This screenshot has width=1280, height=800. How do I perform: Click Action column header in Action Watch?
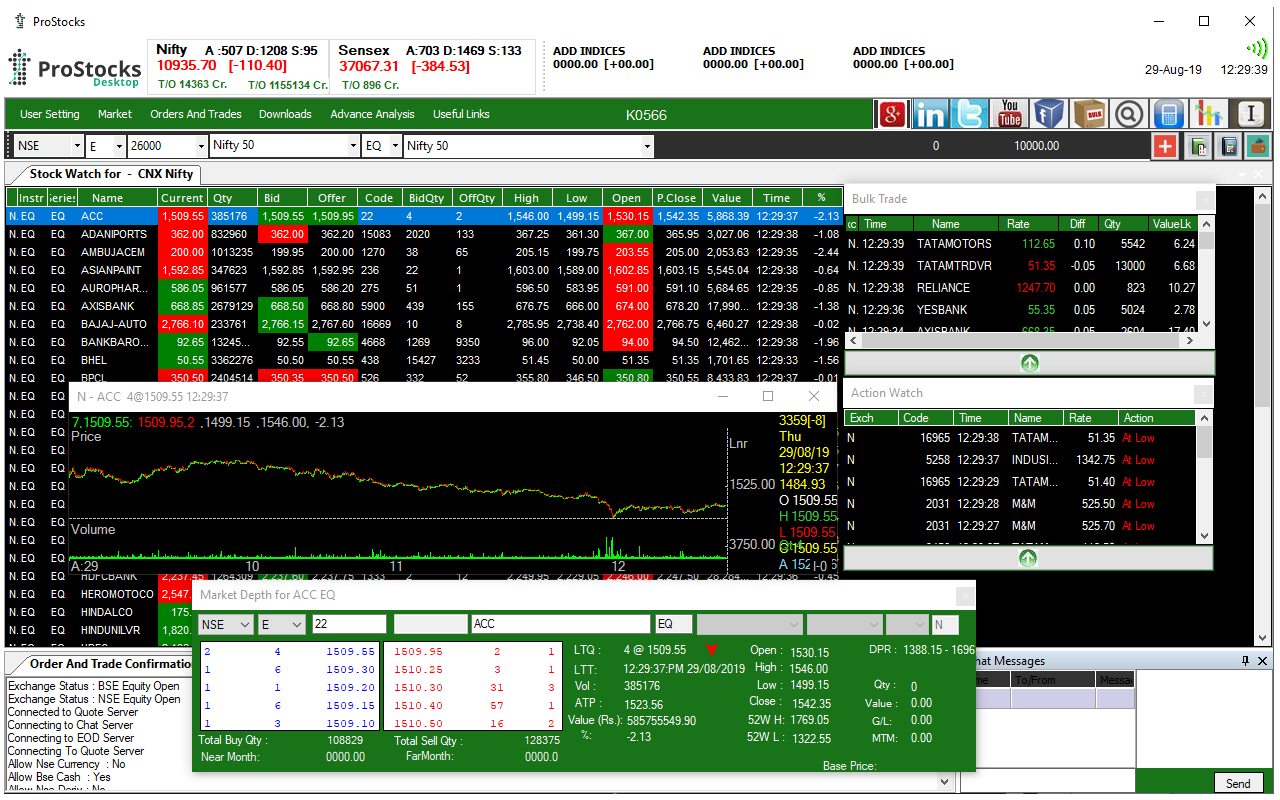(x=1157, y=418)
